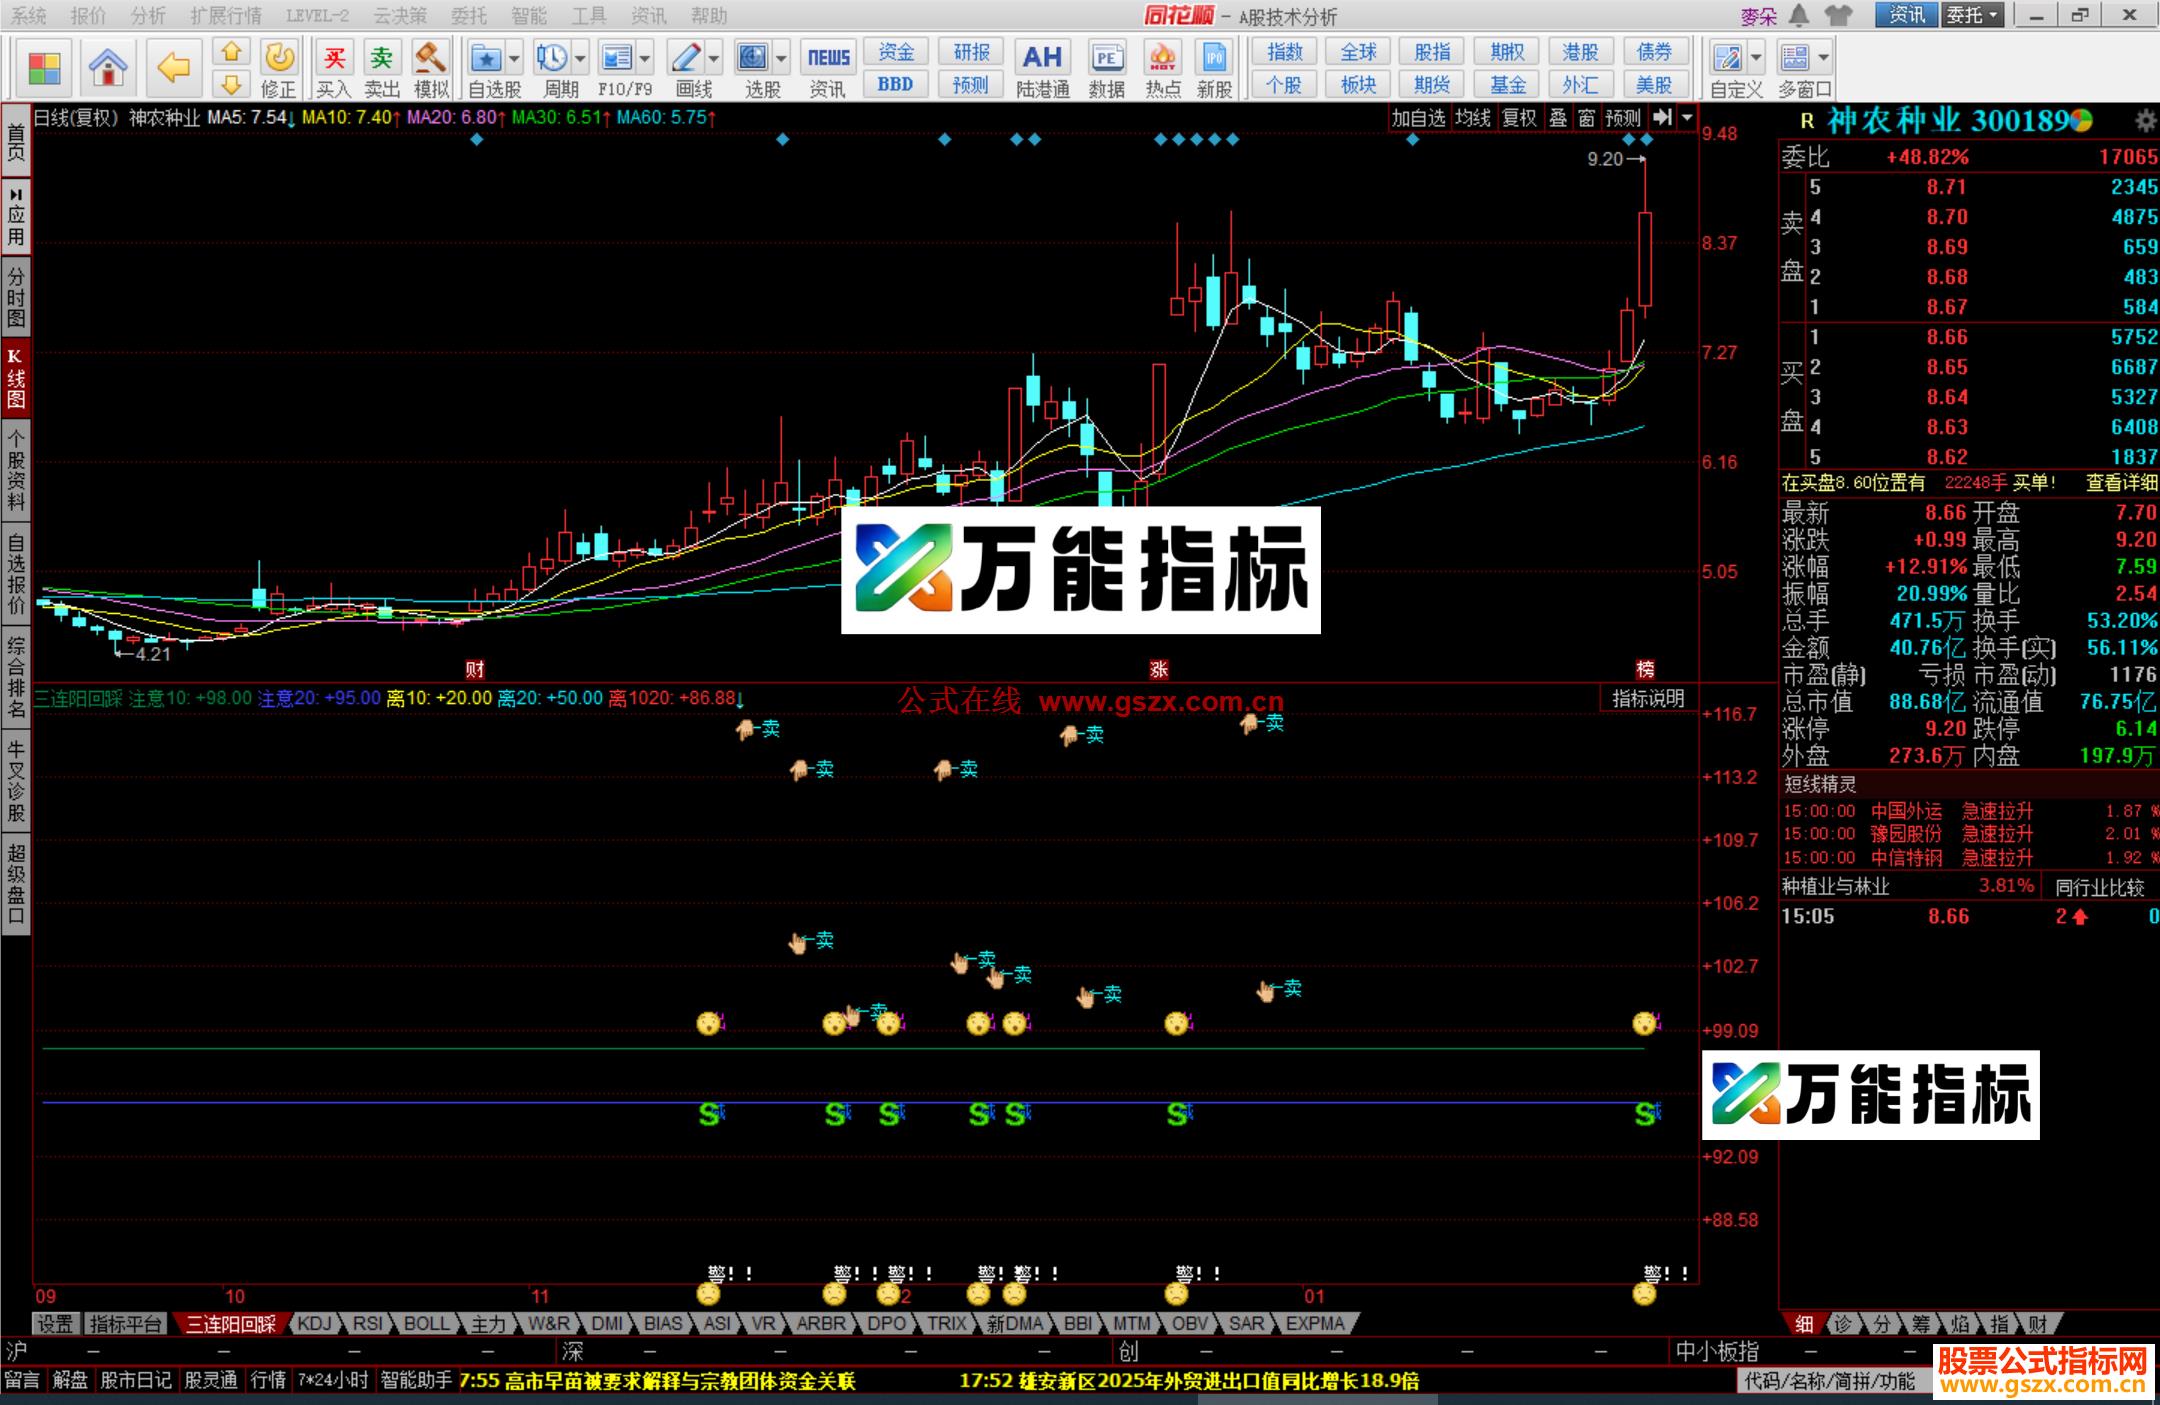Click the 查看详细 link

tap(2121, 483)
